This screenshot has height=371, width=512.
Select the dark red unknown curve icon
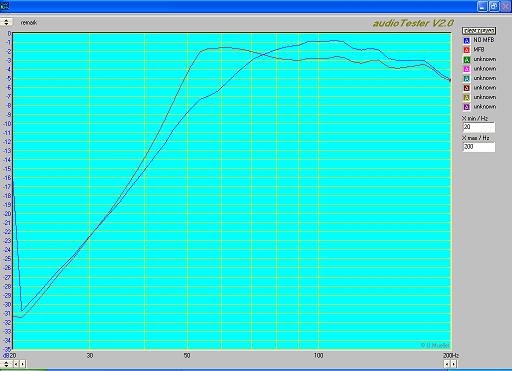[x=466, y=88]
